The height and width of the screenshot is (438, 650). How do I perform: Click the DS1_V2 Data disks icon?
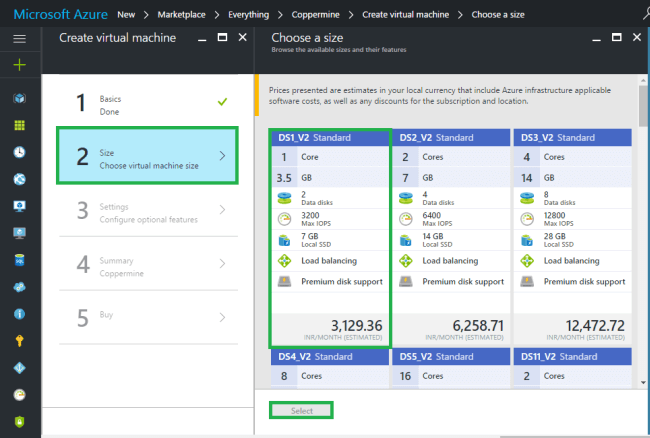pos(284,198)
